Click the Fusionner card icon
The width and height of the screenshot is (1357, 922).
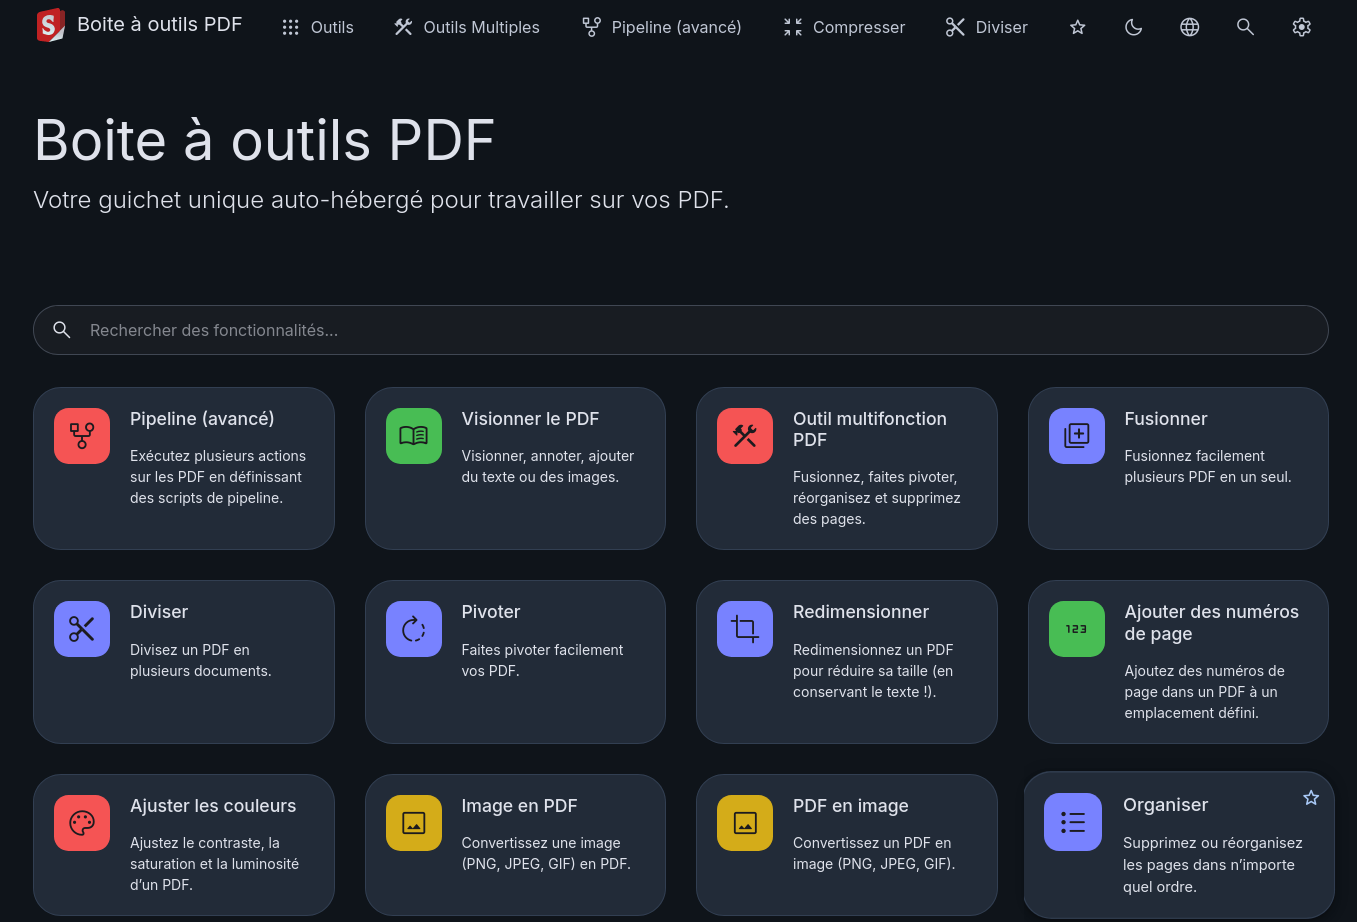(1077, 436)
